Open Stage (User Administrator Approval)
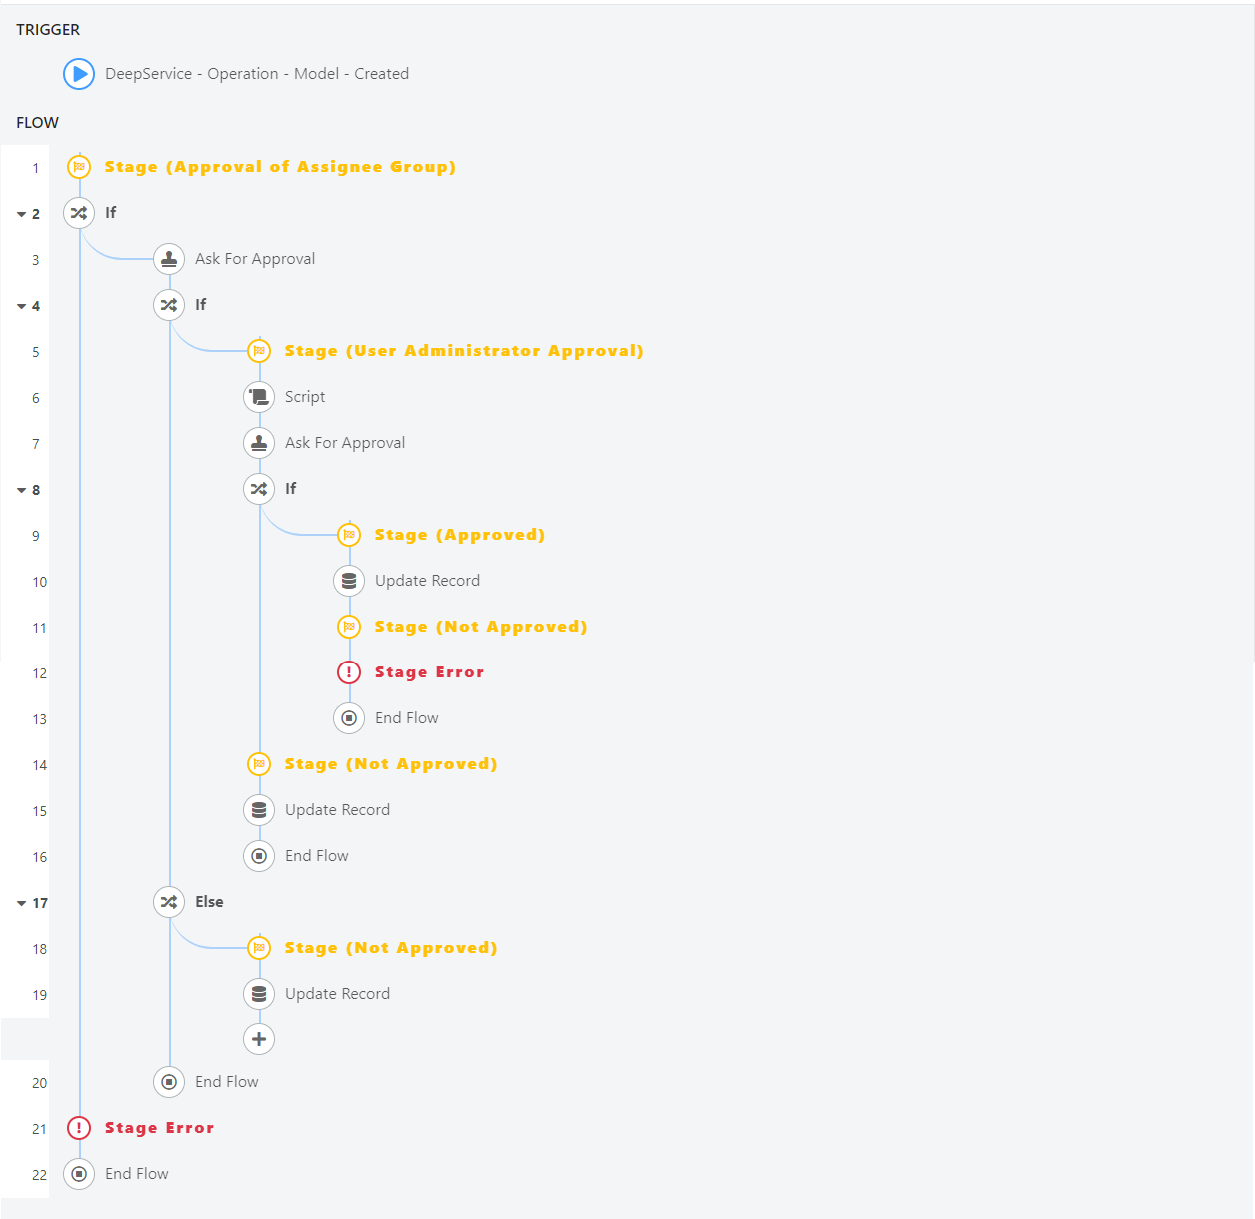This screenshot has height=1219, width=1255. click(x=464, y=351)
